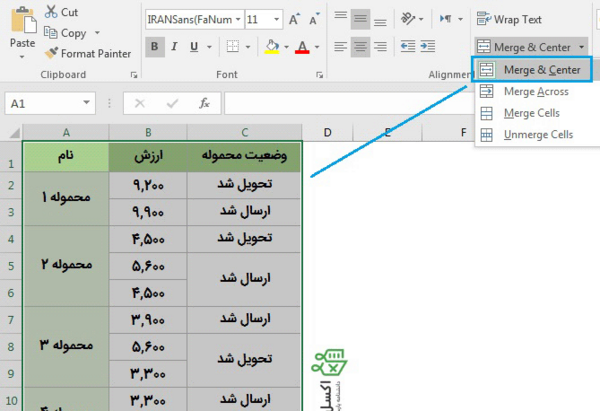The height and width of the screenshot is (411, 600).
Task: Open Merge & Center dropdown arrow
Action: click(x=582, y=47)
